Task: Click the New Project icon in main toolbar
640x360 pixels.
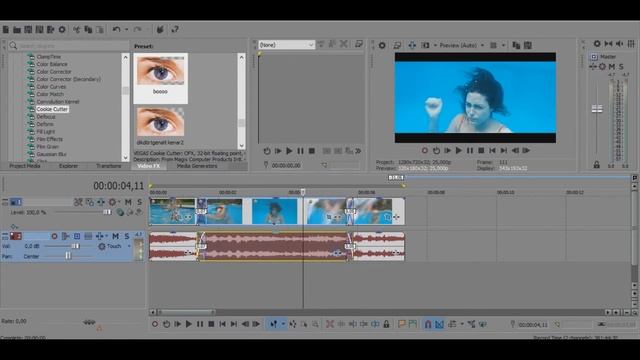Action: (x=6, y=29)
